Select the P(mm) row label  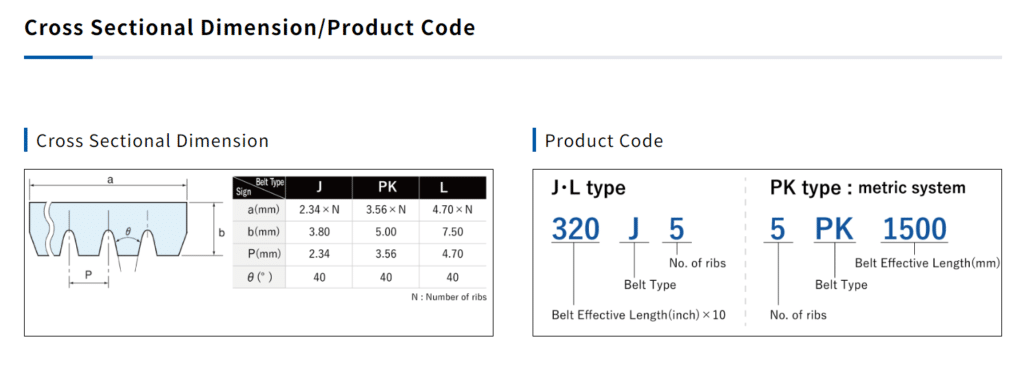coord(259,255)
